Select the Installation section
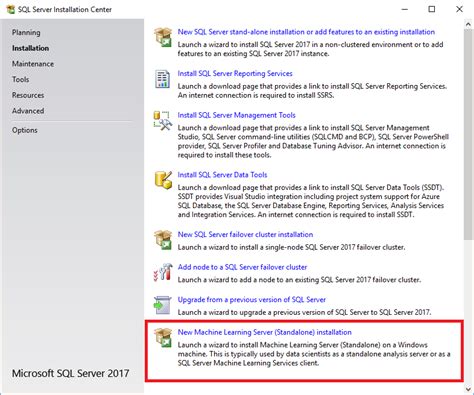 [x=30, y=48]
